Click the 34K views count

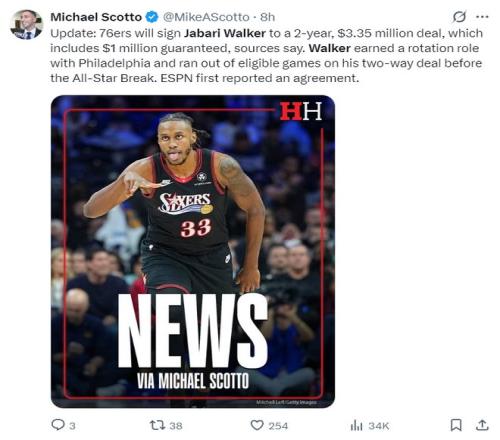379,426
